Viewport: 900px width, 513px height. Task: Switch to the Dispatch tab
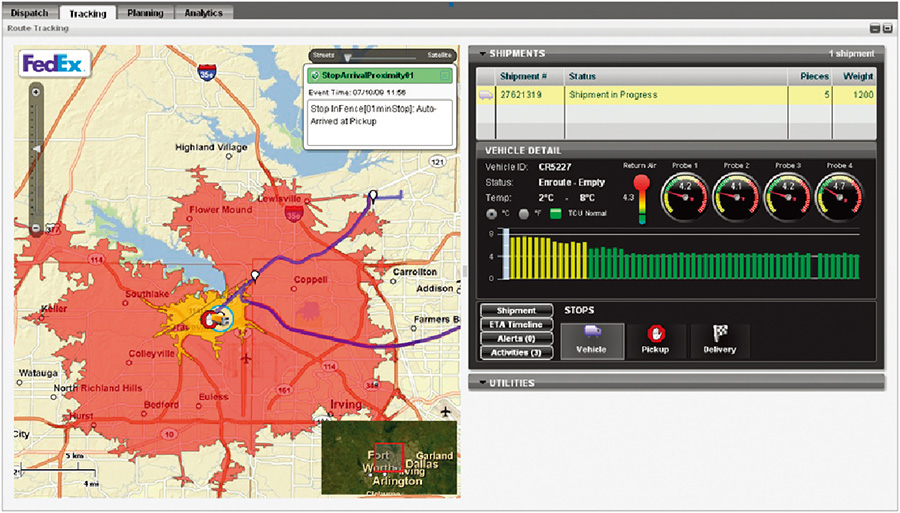point(29,13)
